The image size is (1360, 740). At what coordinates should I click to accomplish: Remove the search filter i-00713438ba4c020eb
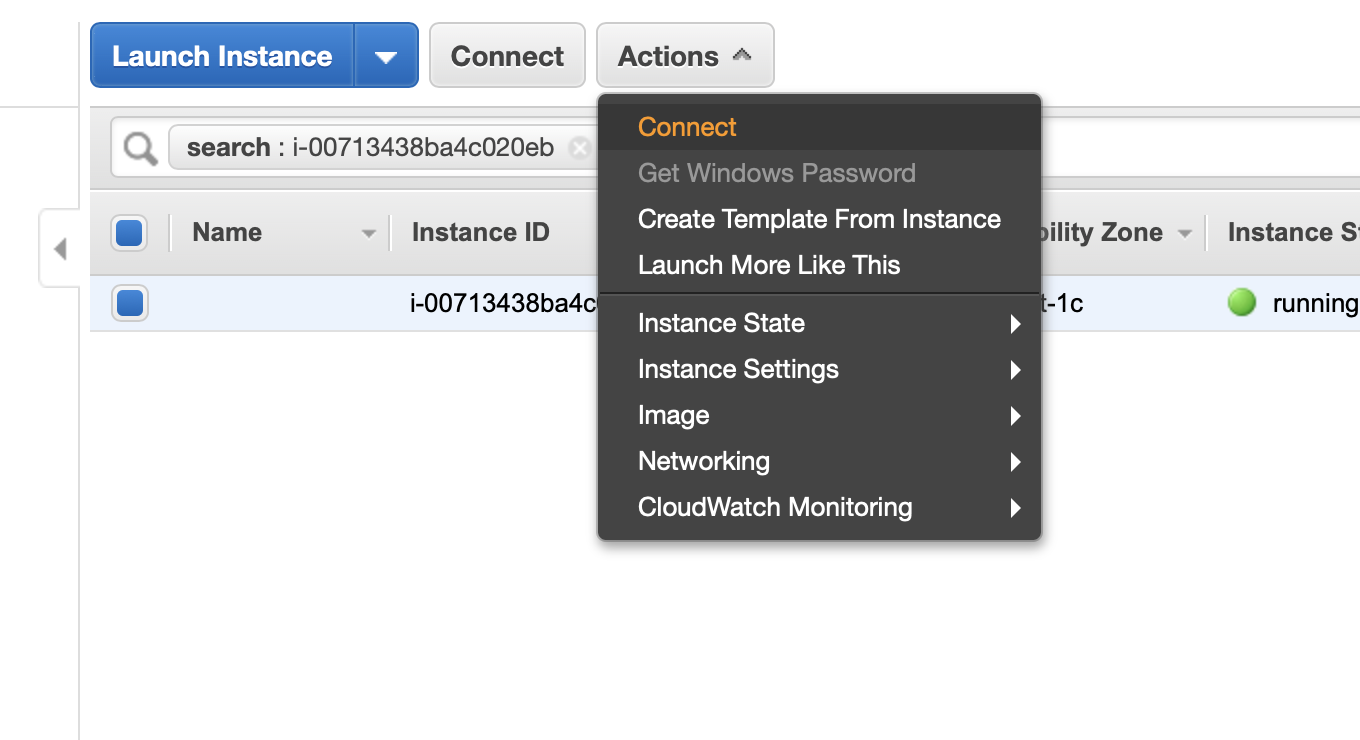coord(579,148)
